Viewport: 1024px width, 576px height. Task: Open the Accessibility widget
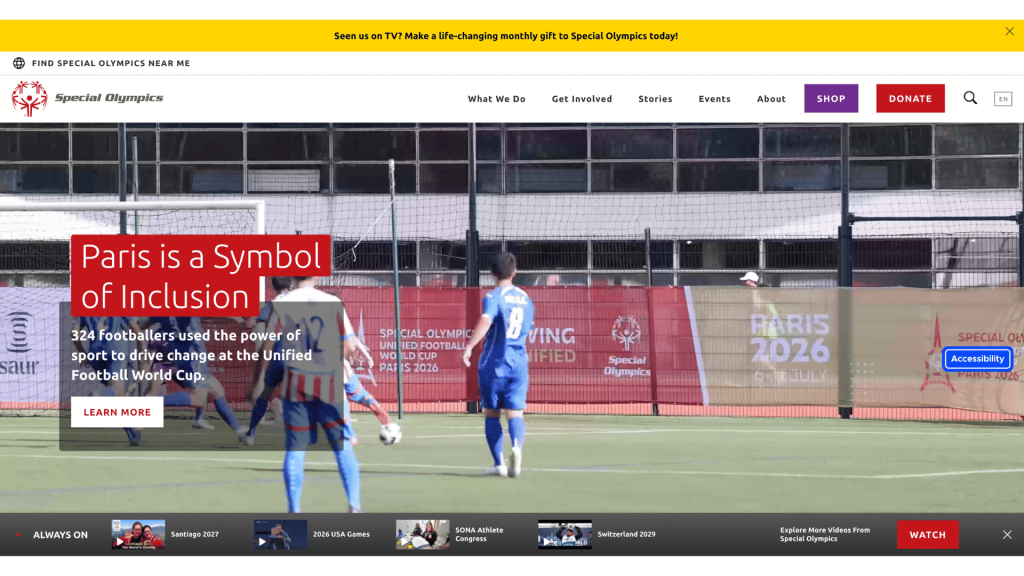[x=977, y=359]
